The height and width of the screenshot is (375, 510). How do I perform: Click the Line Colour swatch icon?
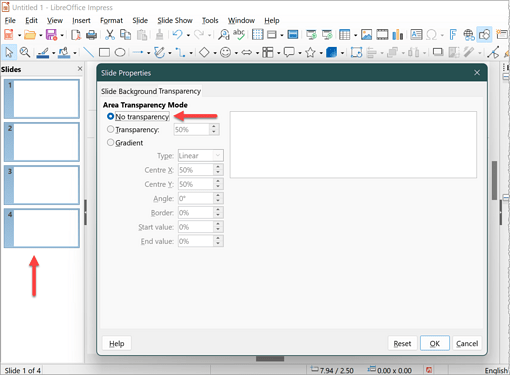point(43,52)
